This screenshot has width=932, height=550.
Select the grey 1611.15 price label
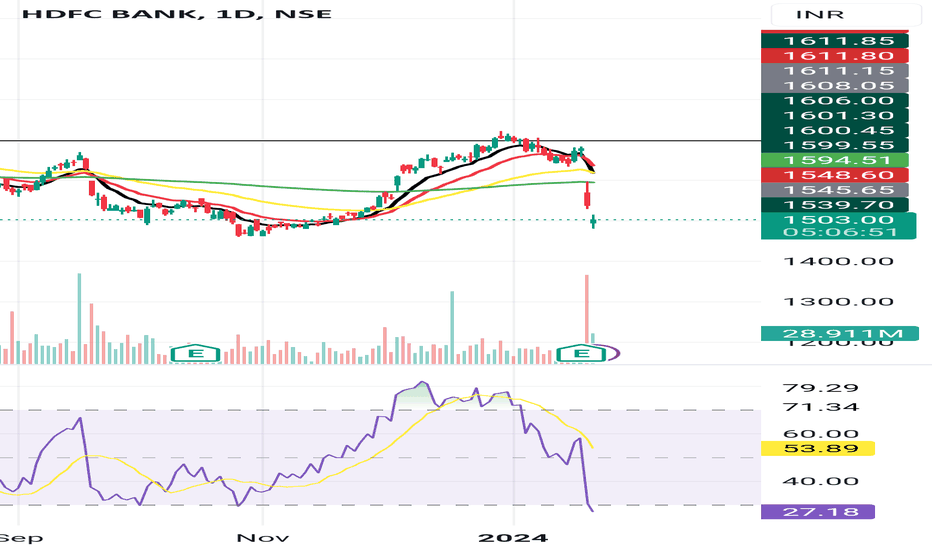pos(835,71)
